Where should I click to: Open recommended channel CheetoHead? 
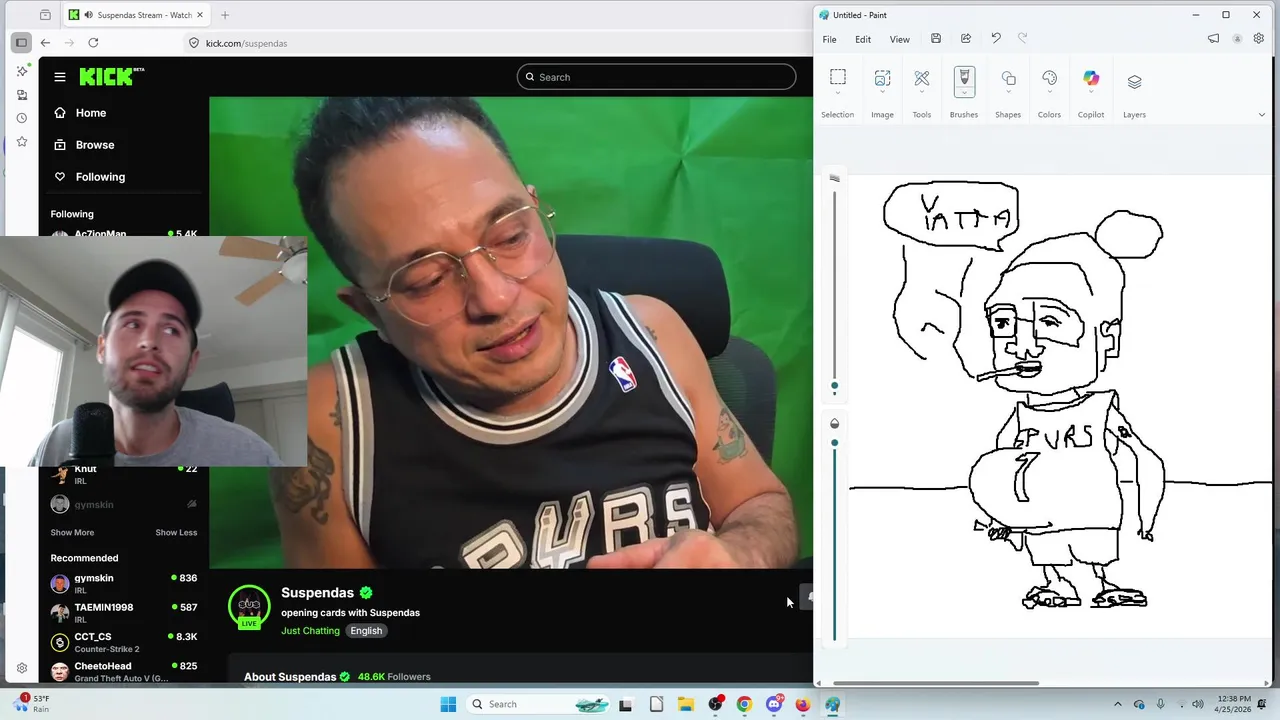coord(124,671)
